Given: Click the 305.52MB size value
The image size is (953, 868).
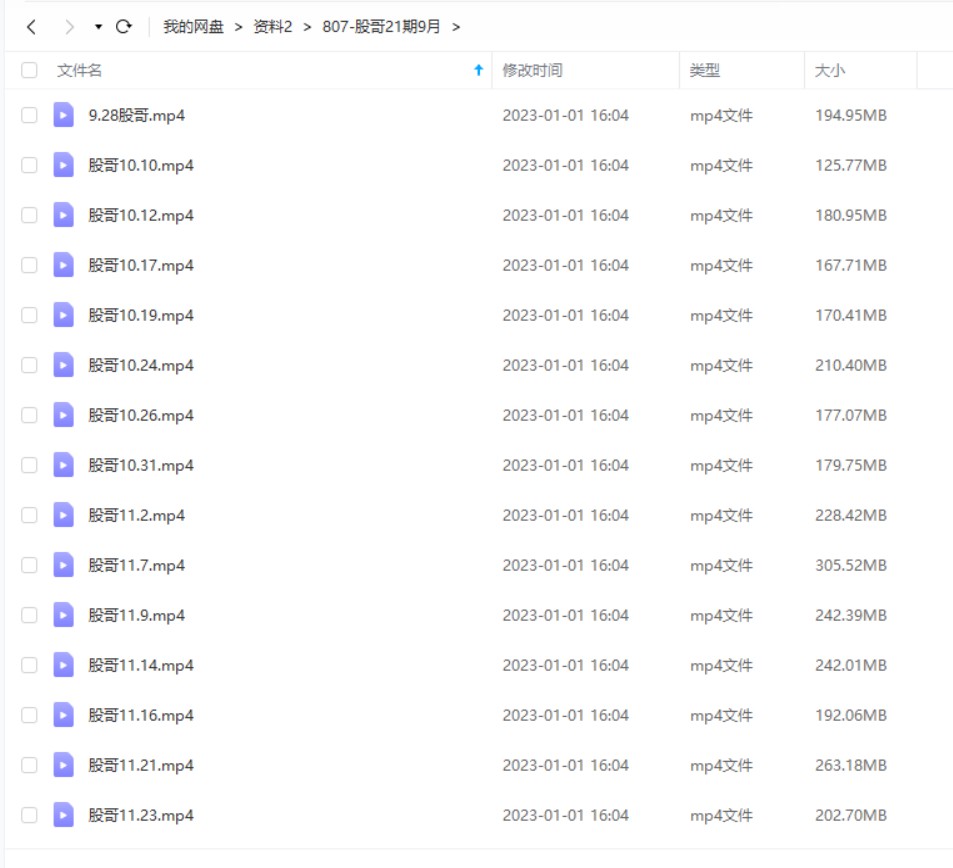Looking at the screenshot, I should [x=851, y=565].
